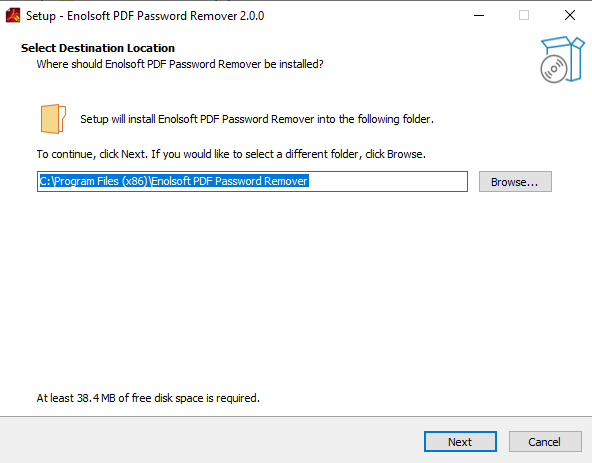
Task: Click Browse to choose a different folder
Action: [x=515, y=182]
